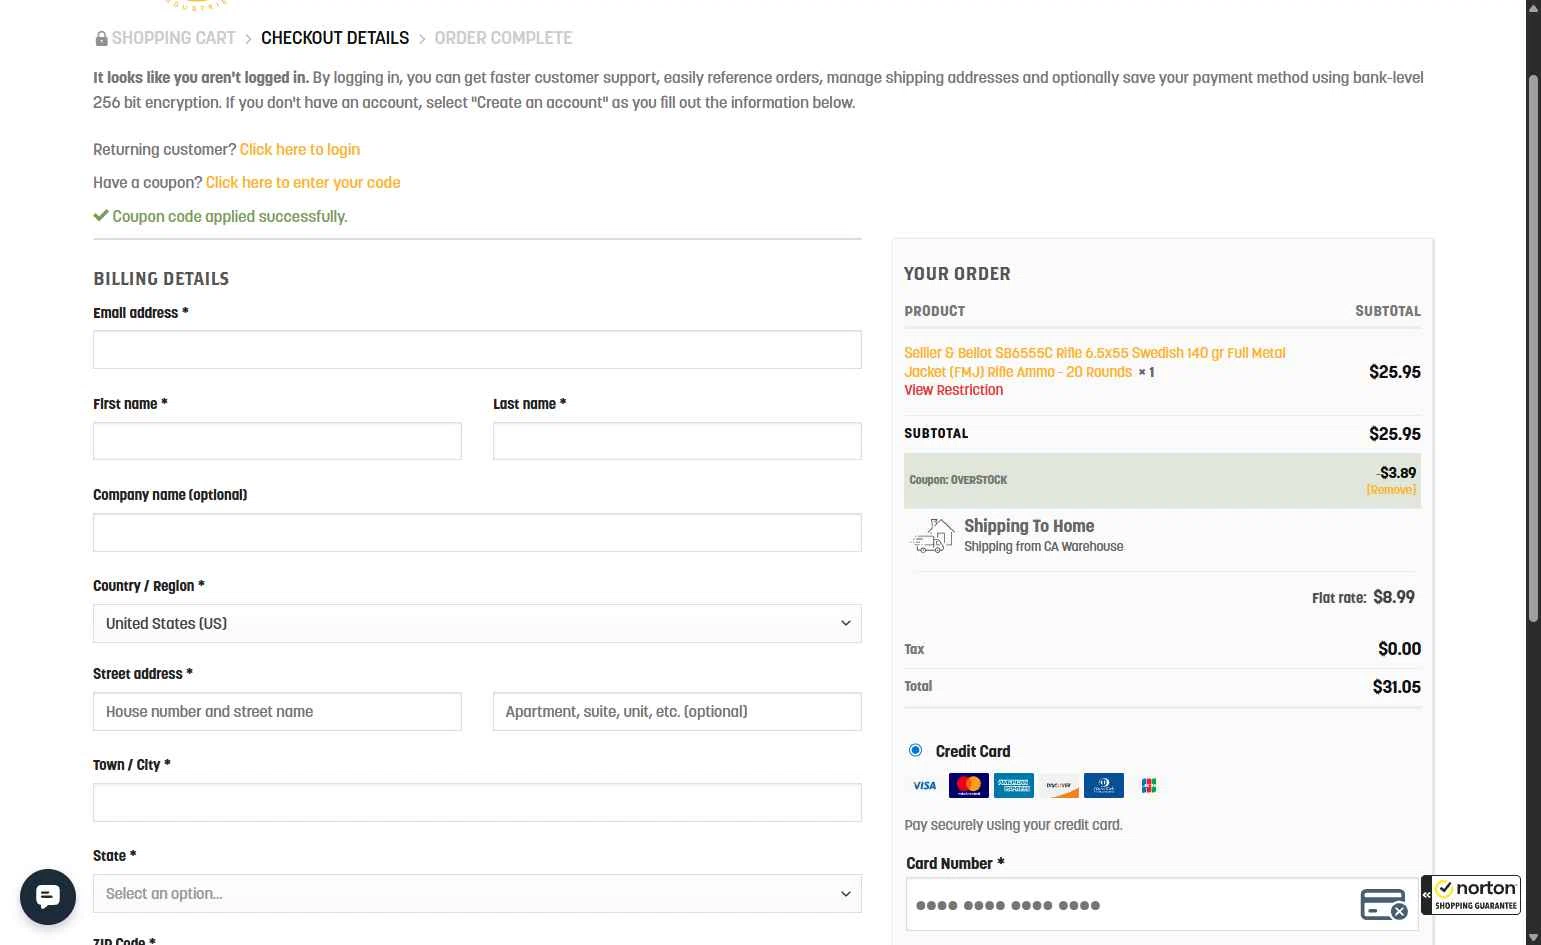Click the American Express logo
The height and width of the screenshot is (945, 1541).
(1013, 786)
